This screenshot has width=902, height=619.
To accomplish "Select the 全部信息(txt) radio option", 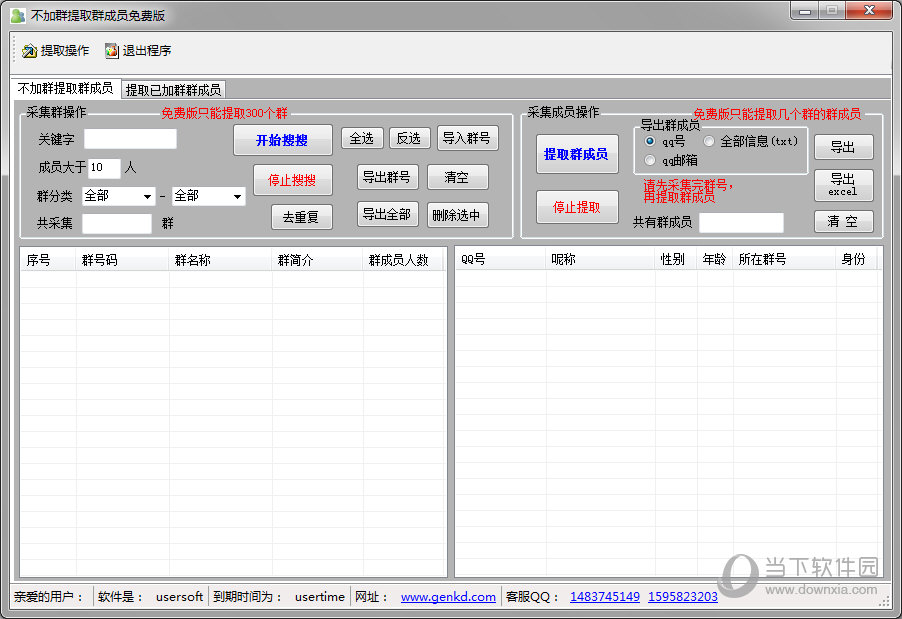I will point(709,141).
